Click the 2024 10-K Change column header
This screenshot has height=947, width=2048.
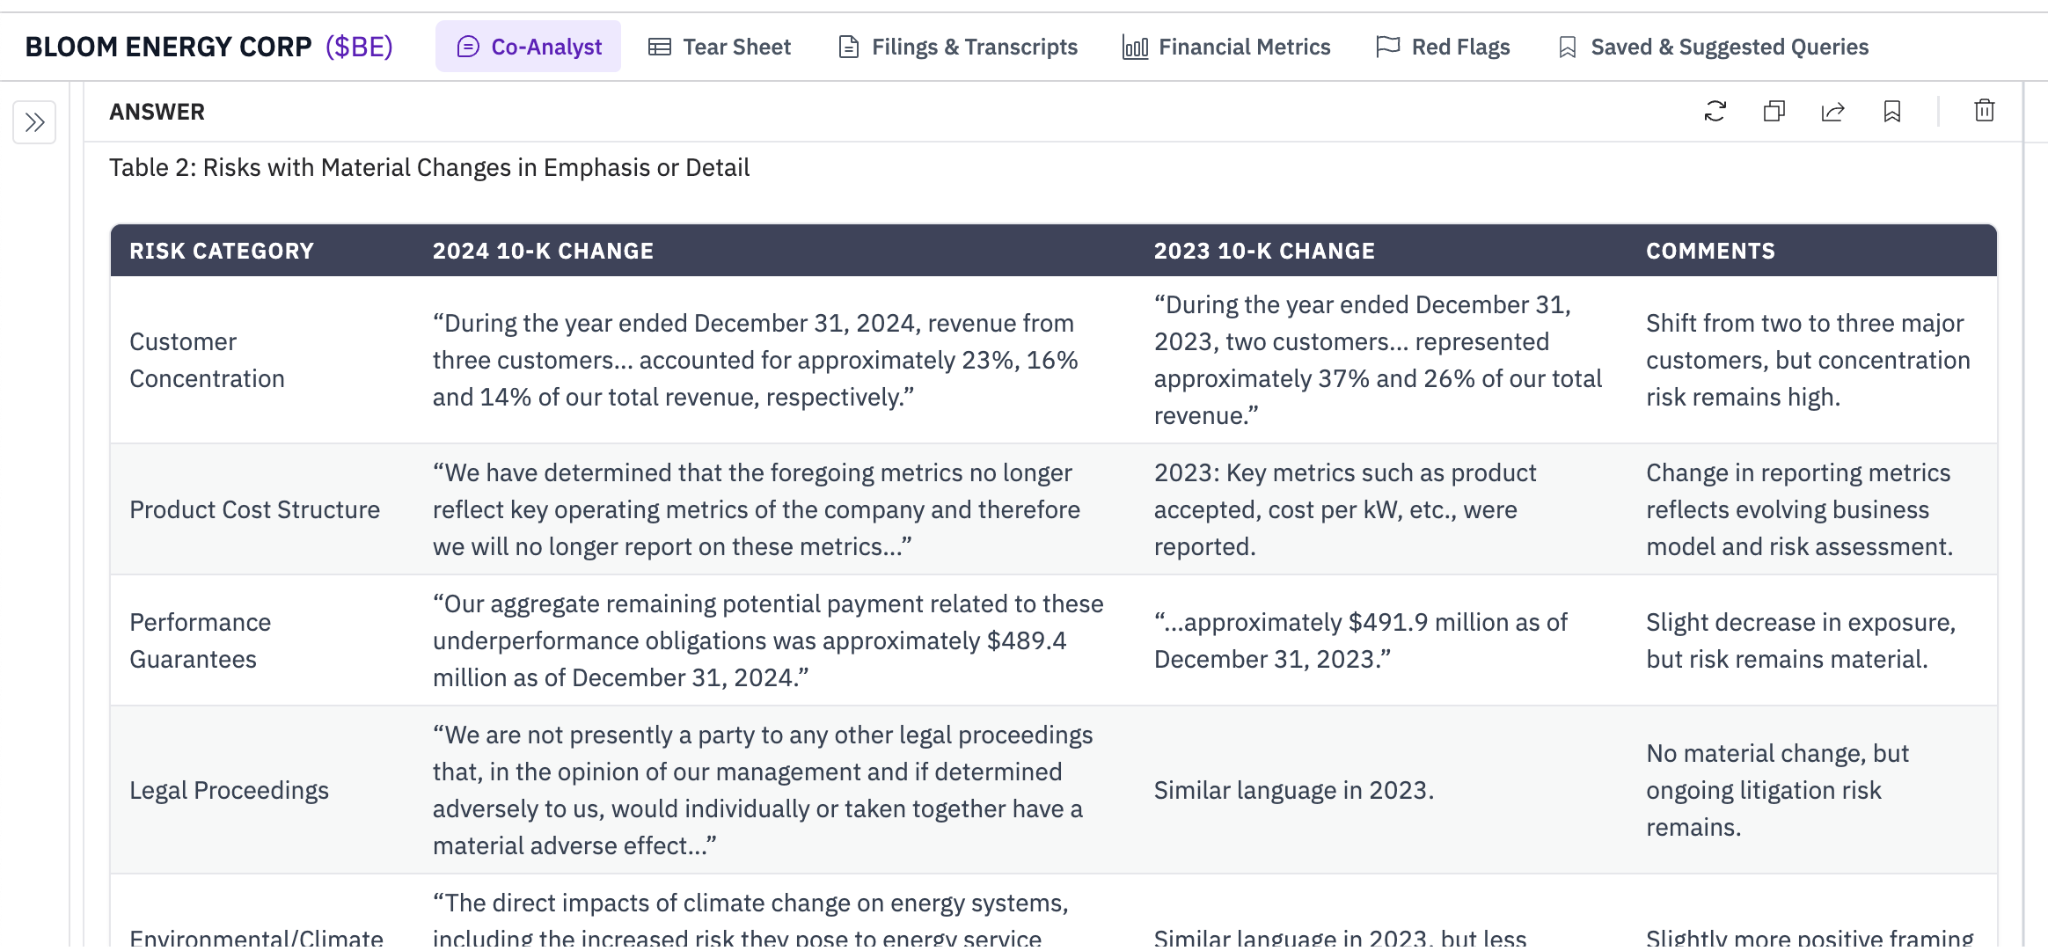tap(542, 251)
